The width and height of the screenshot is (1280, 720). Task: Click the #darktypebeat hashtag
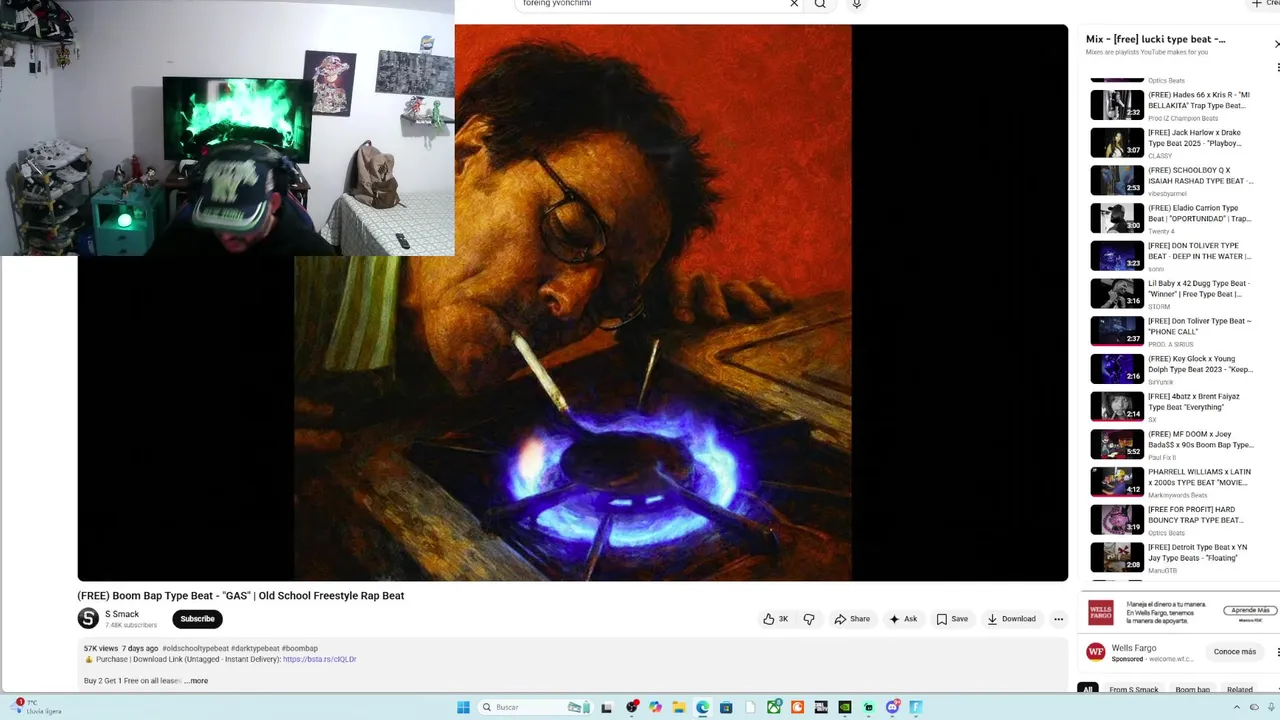(255, 648)
